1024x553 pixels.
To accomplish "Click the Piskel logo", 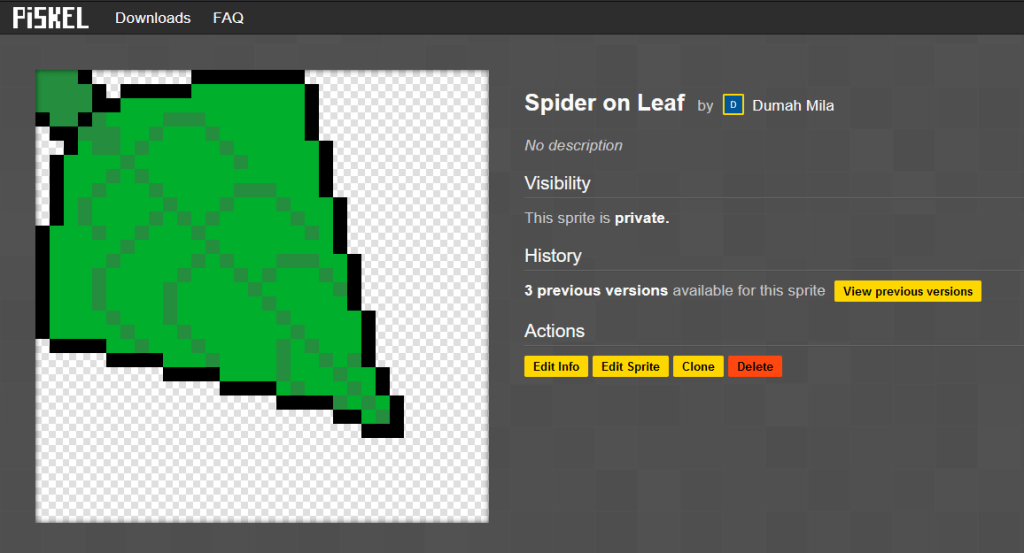I will point(50,17).
